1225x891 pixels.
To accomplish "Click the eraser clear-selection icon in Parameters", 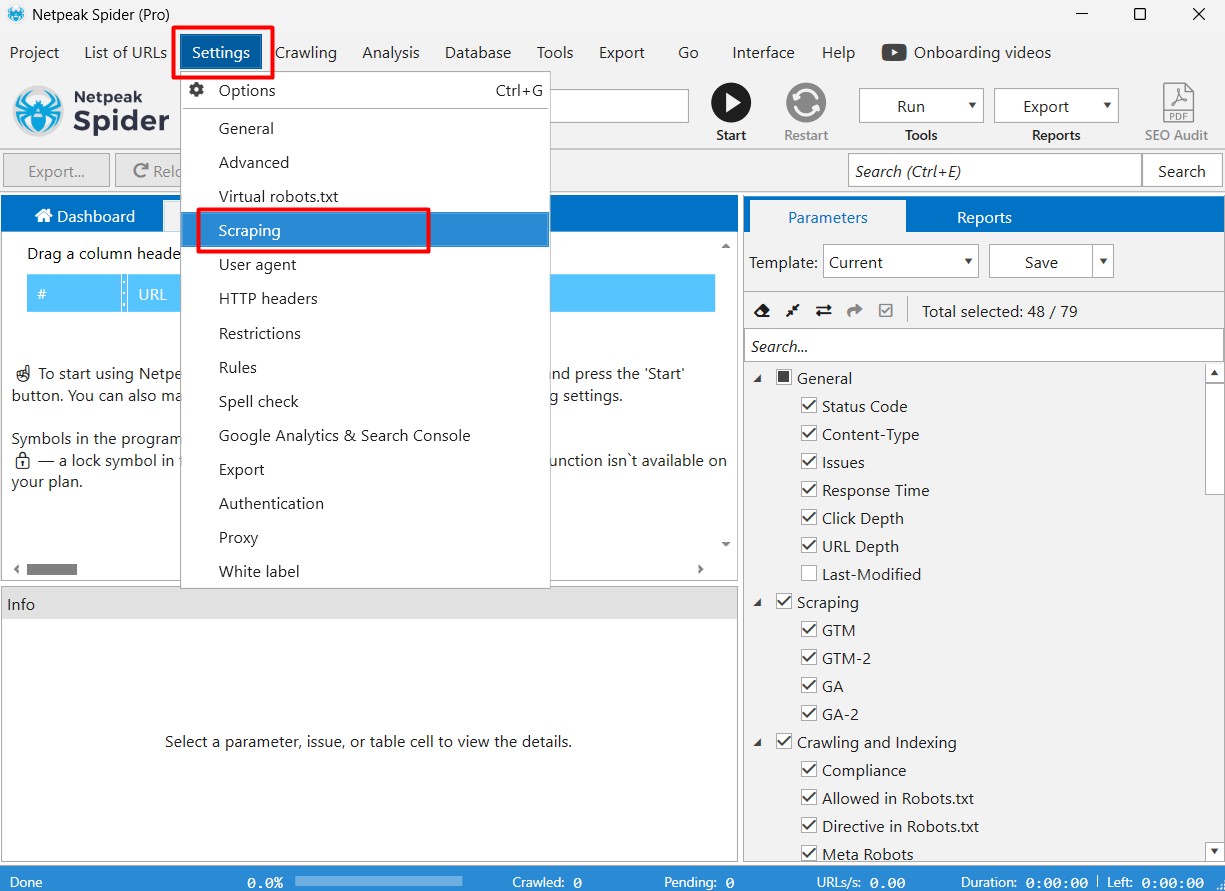I will pos(762,311).
